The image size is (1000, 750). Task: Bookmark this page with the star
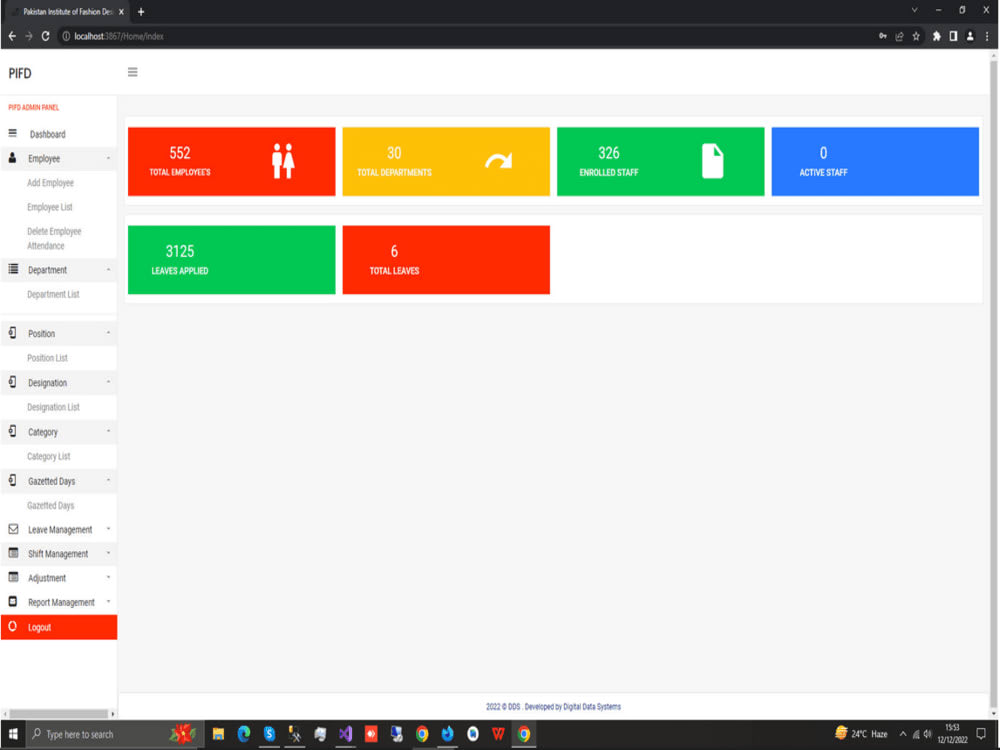point(916,36)
